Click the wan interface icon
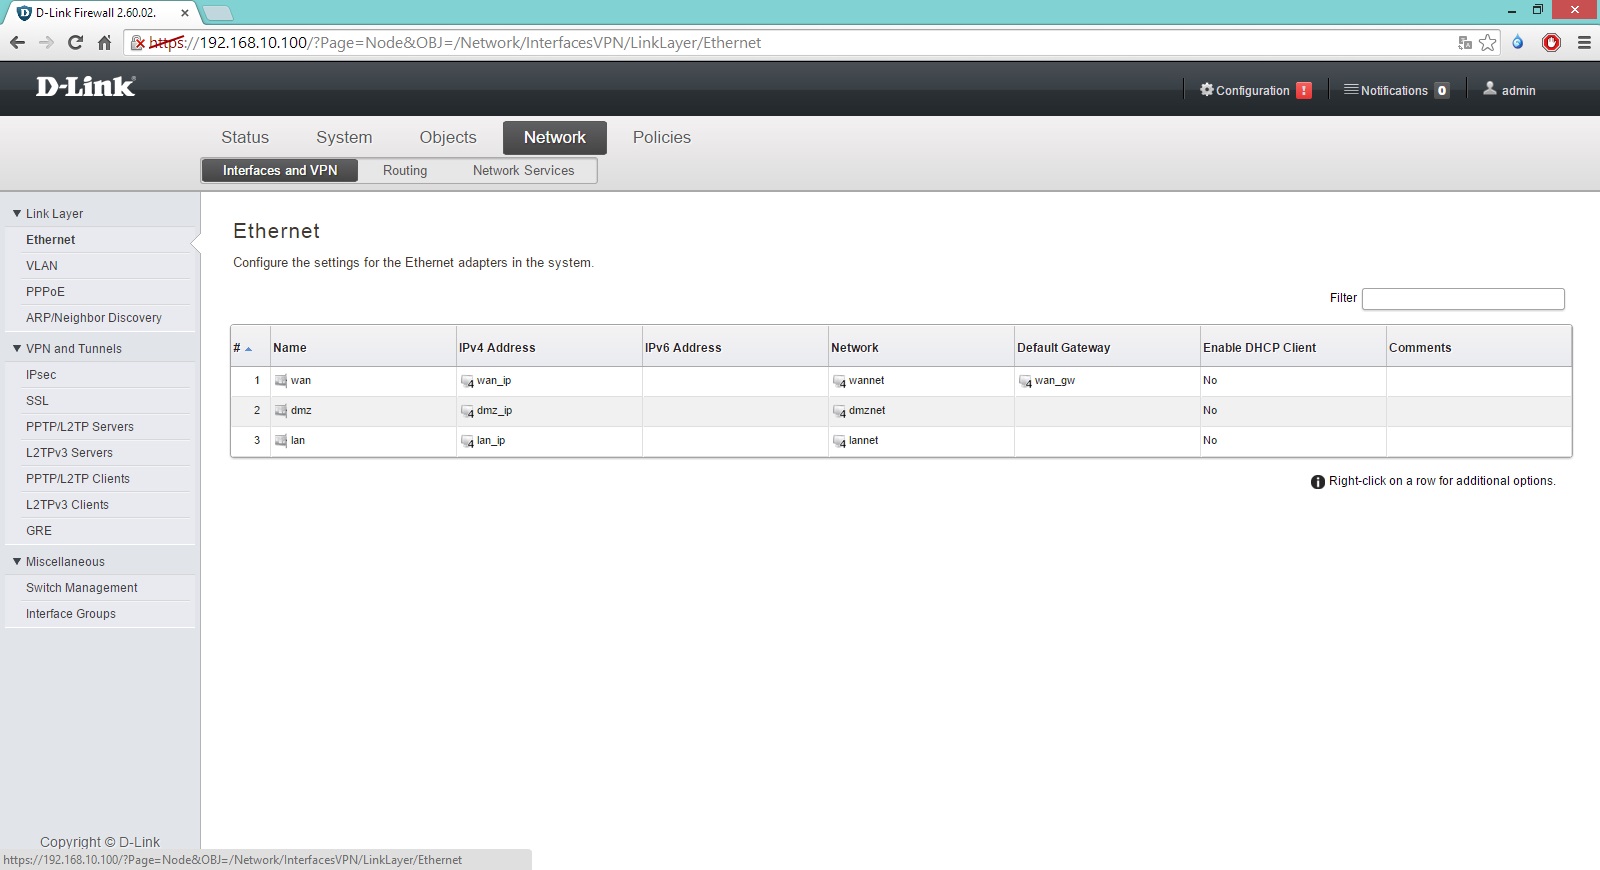Screen dimensions: 1600x870 pyautogui.click(x=281, y=381)
